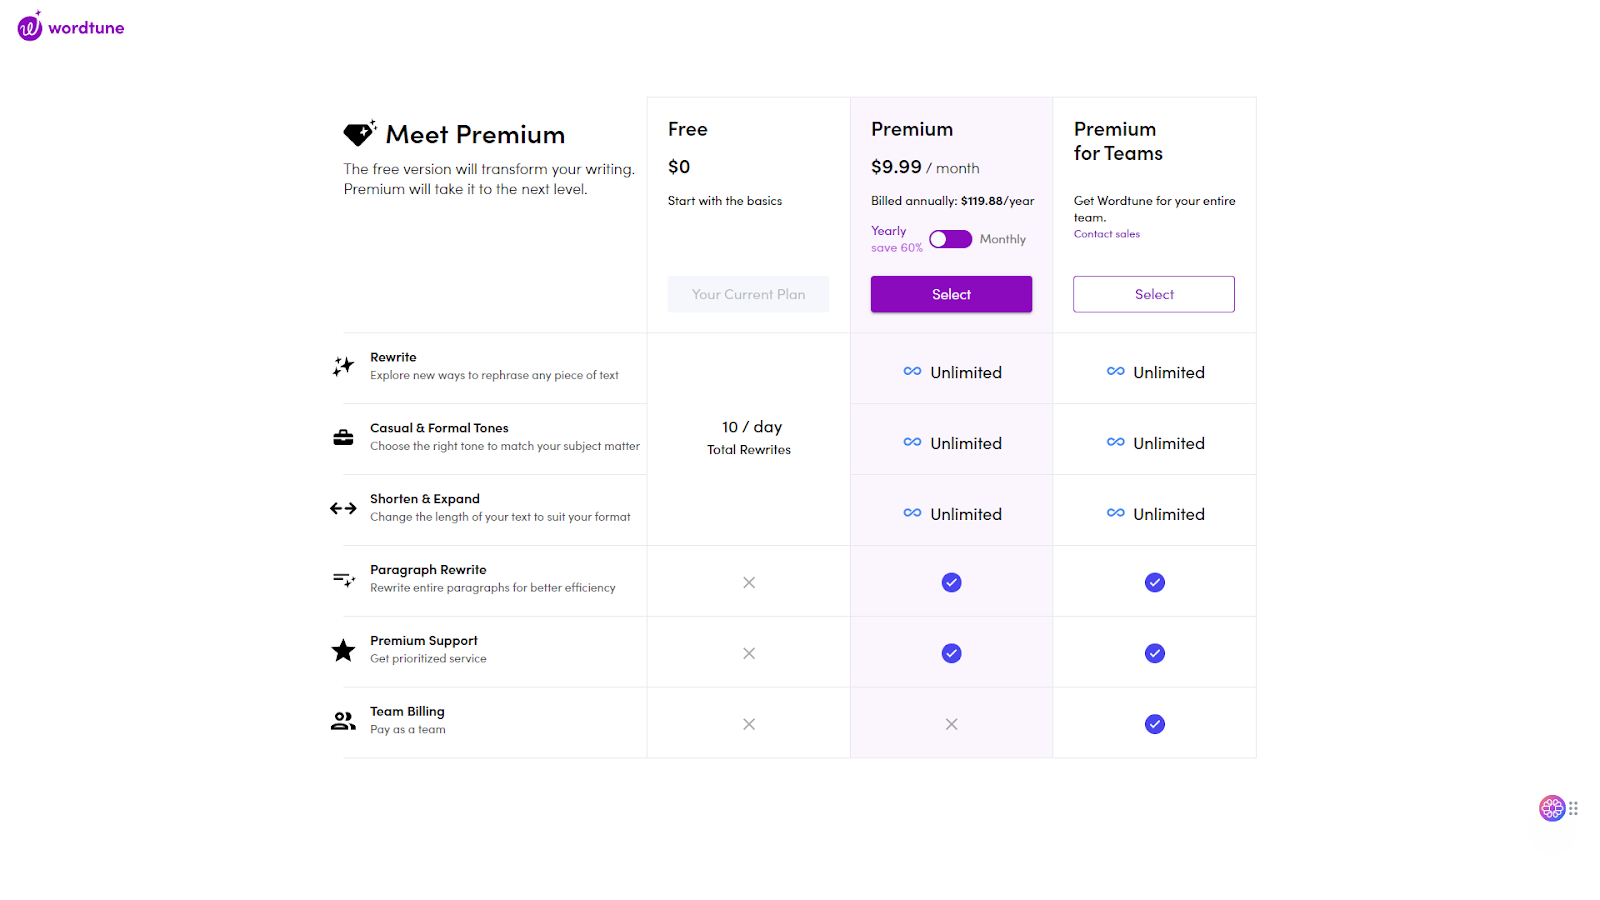Click Premium column's Team Billing X mark

952,724
